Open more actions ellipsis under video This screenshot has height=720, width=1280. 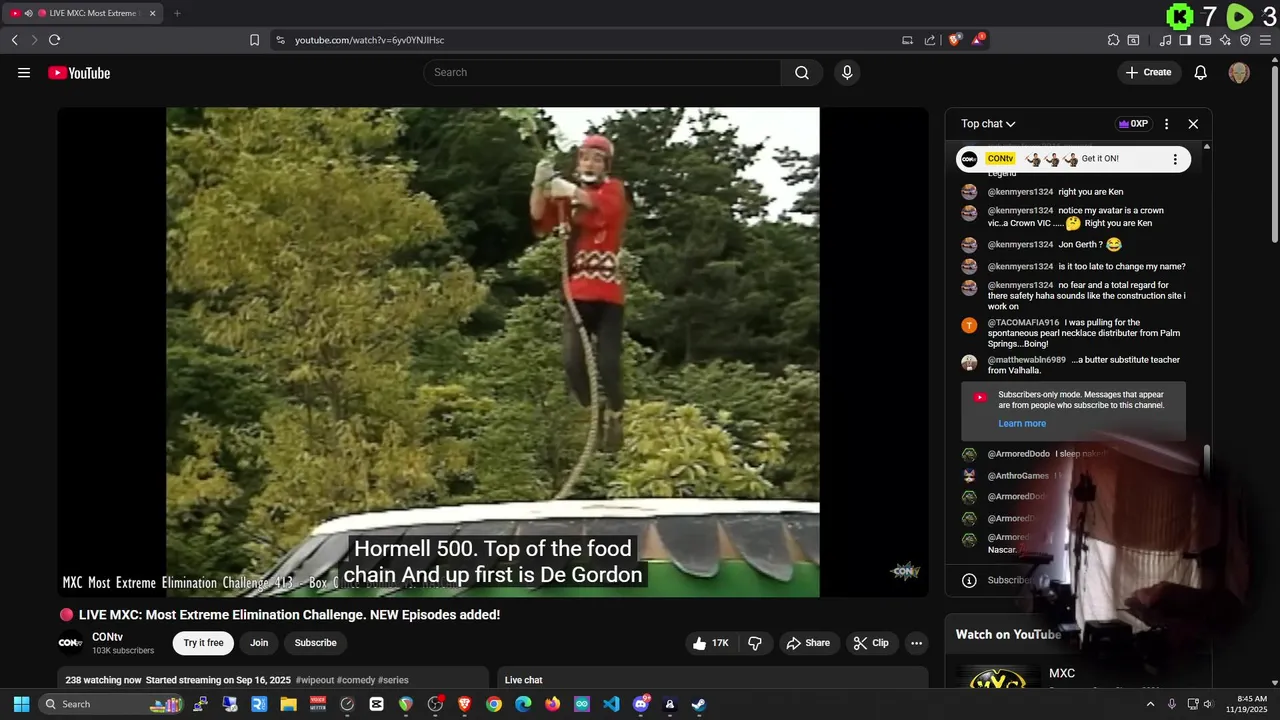coord(916,643)
